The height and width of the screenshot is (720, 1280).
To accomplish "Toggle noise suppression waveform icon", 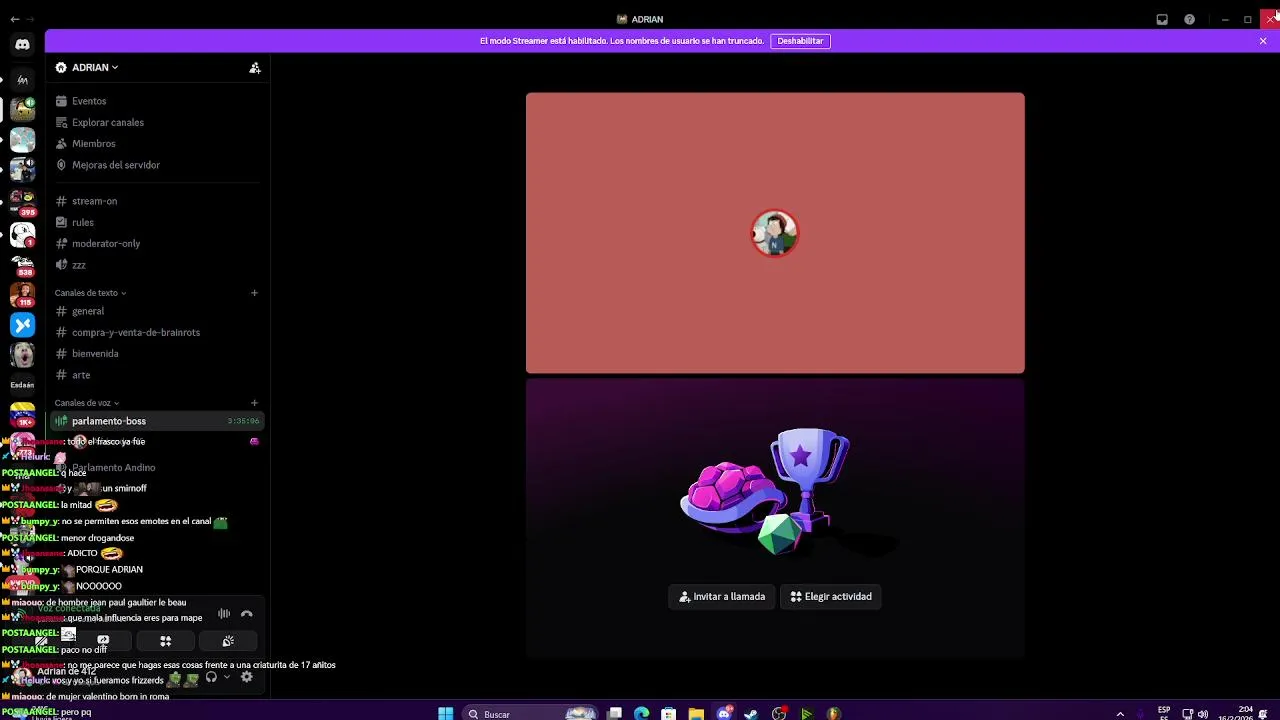I will 224,614.
